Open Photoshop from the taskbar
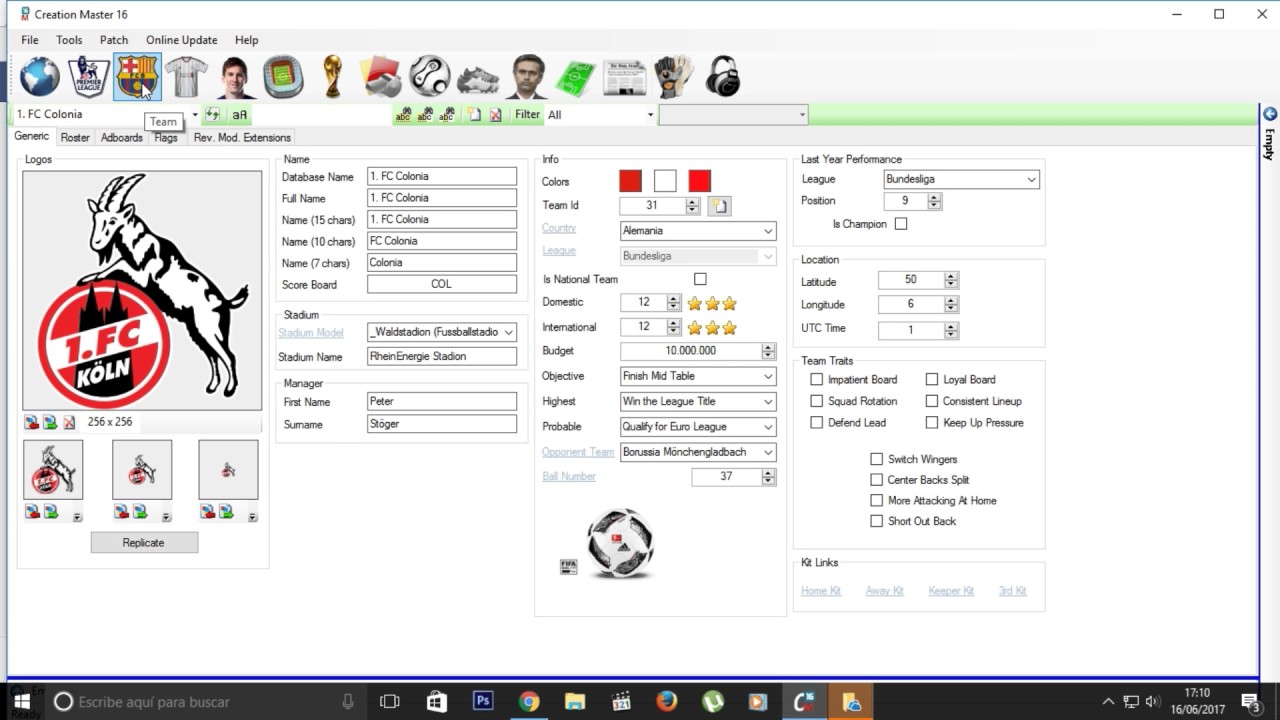Image resolution: width=1280 pixels, height=720 pixels. click(x=483, y=702)
